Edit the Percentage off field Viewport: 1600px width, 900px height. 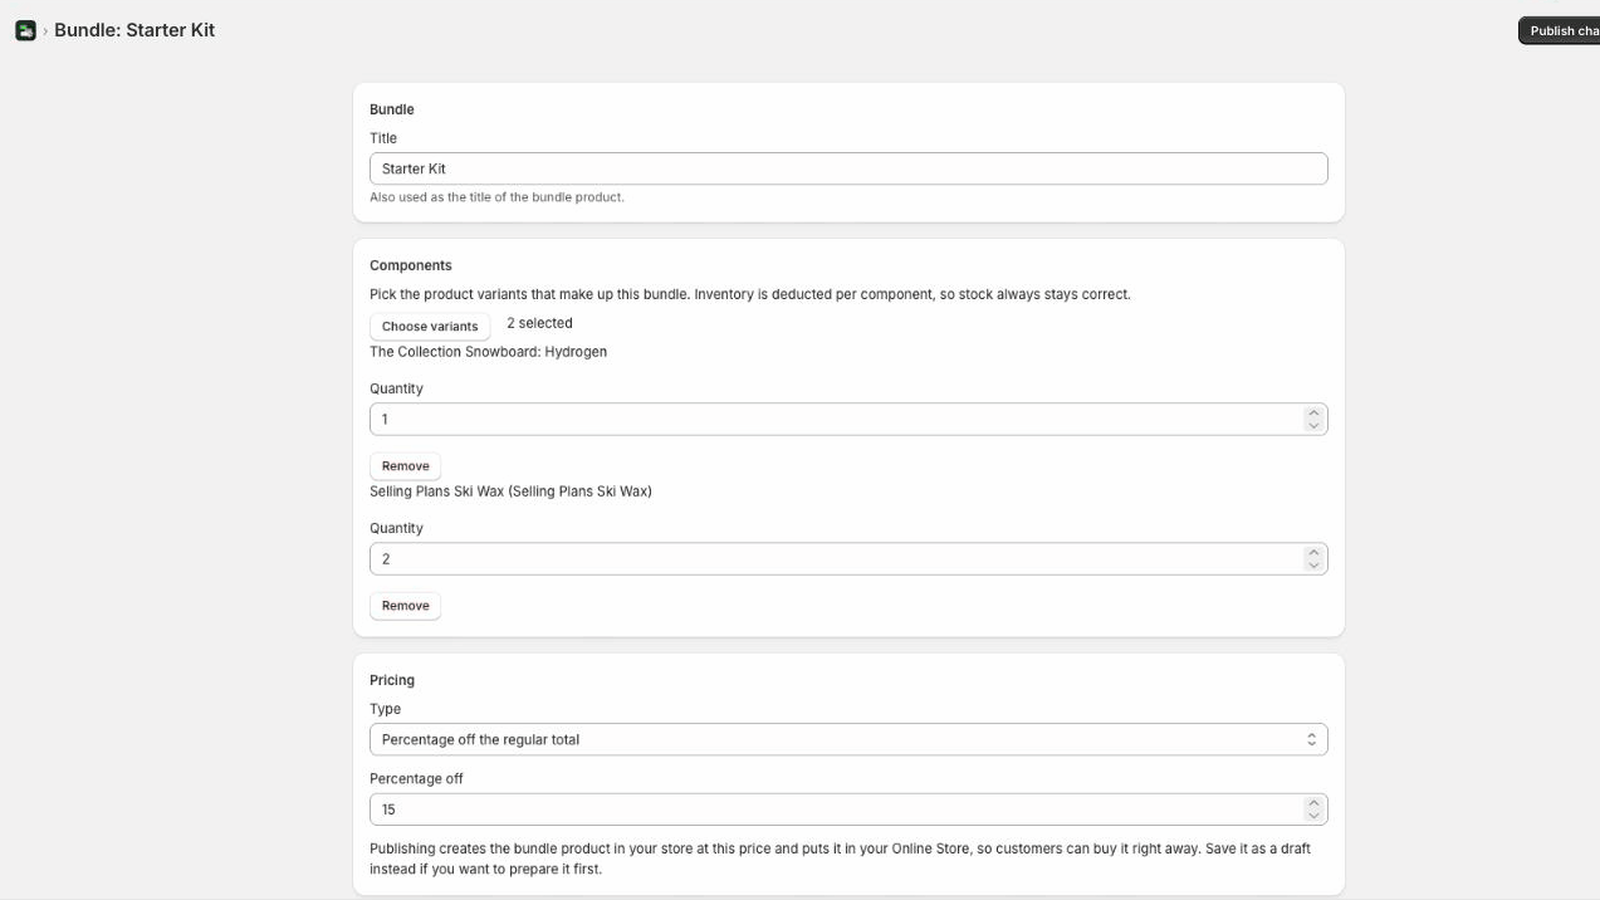[x=848, y=810]
